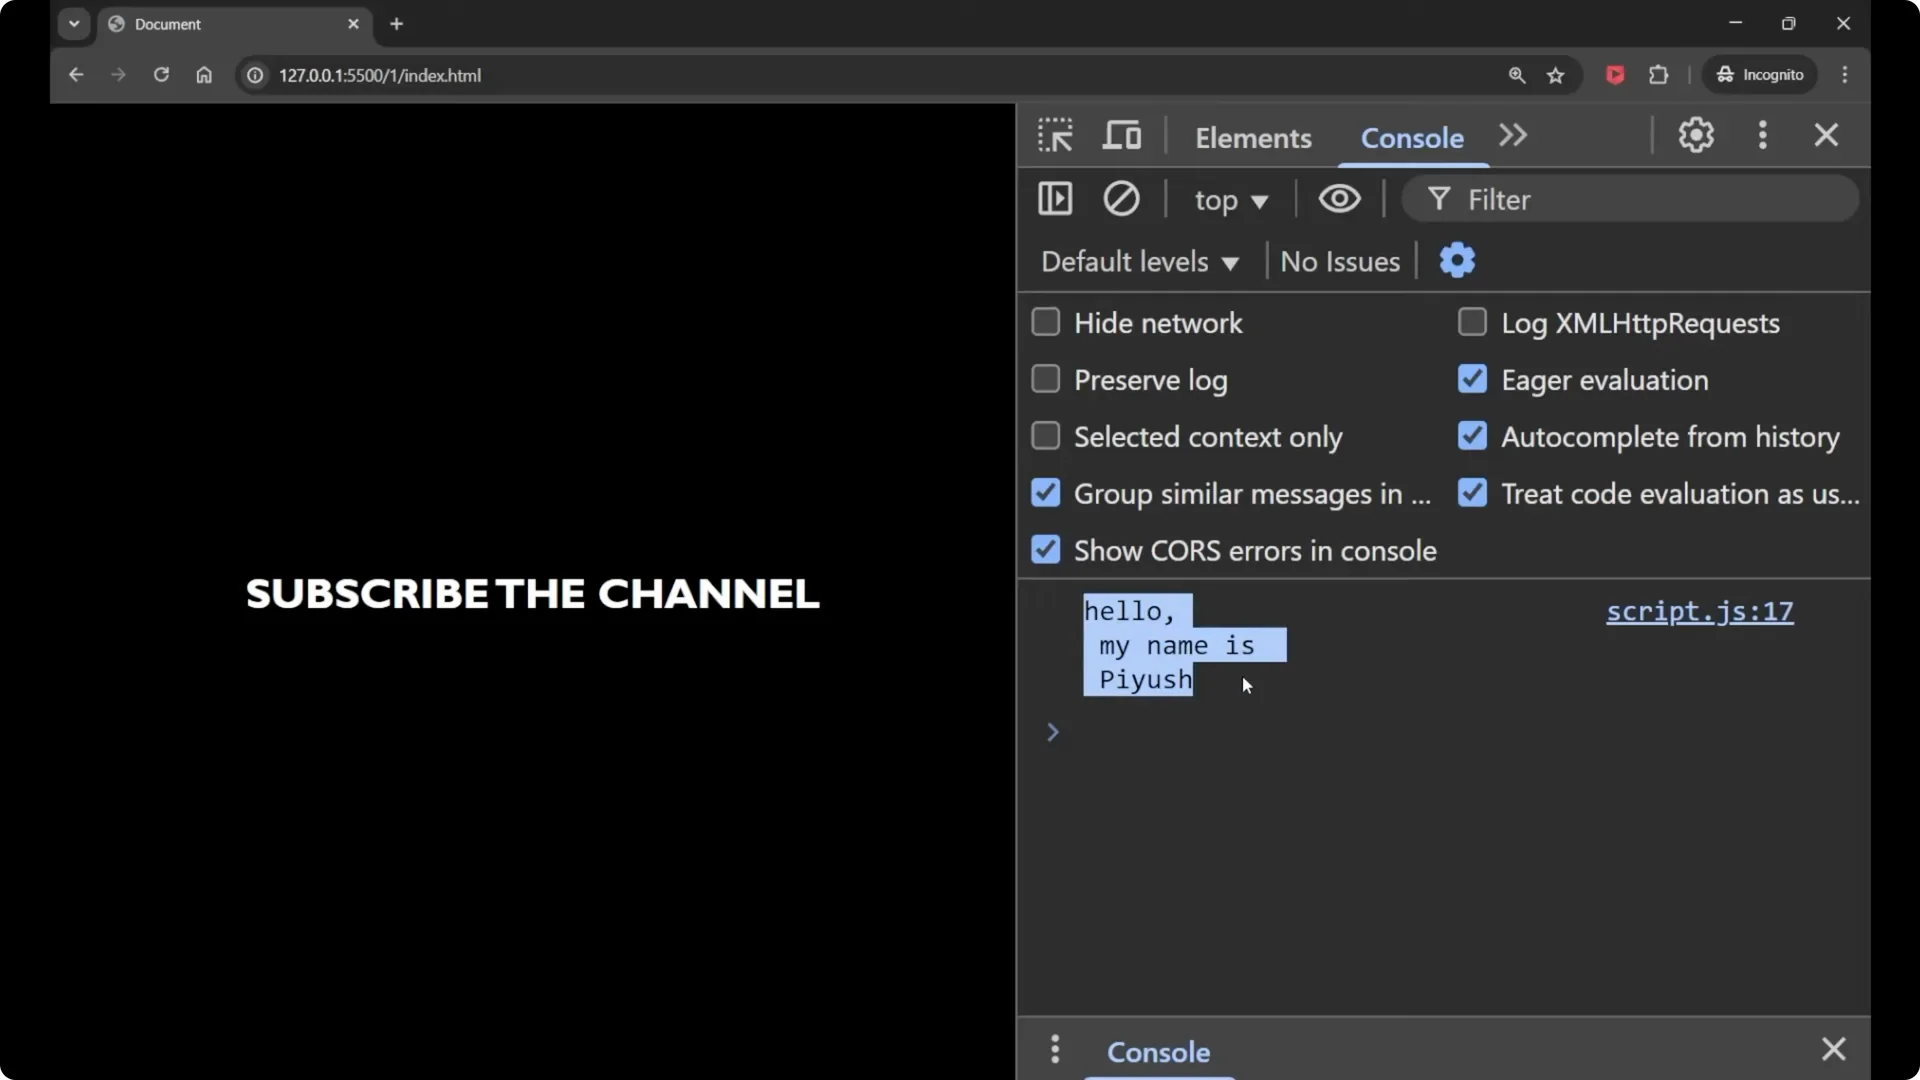Open the script.js:17 source link
Image resolution: width=1920 pixels, height=1080 pixels.
pyautogui.click(x=1699, y=611)
